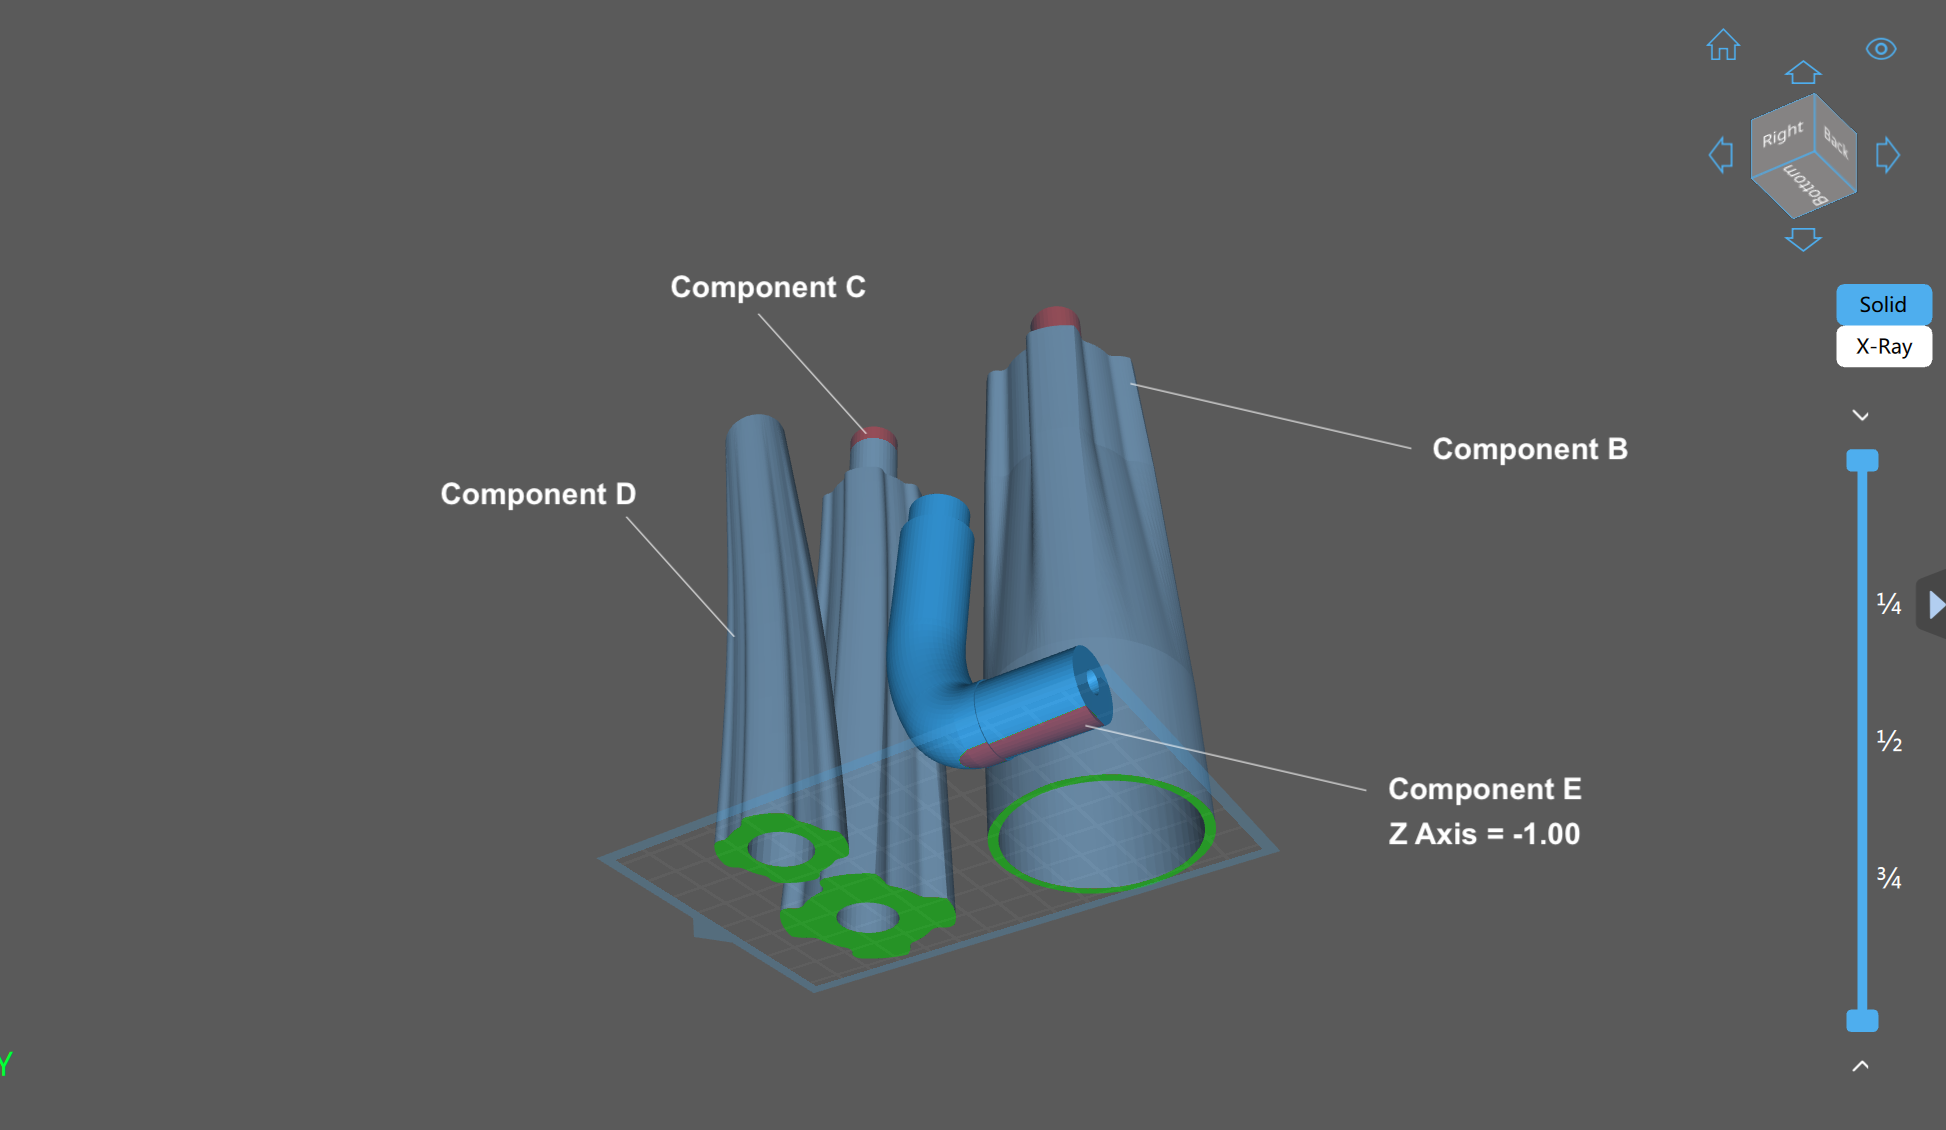Select the Component E label
This screenshot has width=1946, height=1130.
tap(1484, 789)
